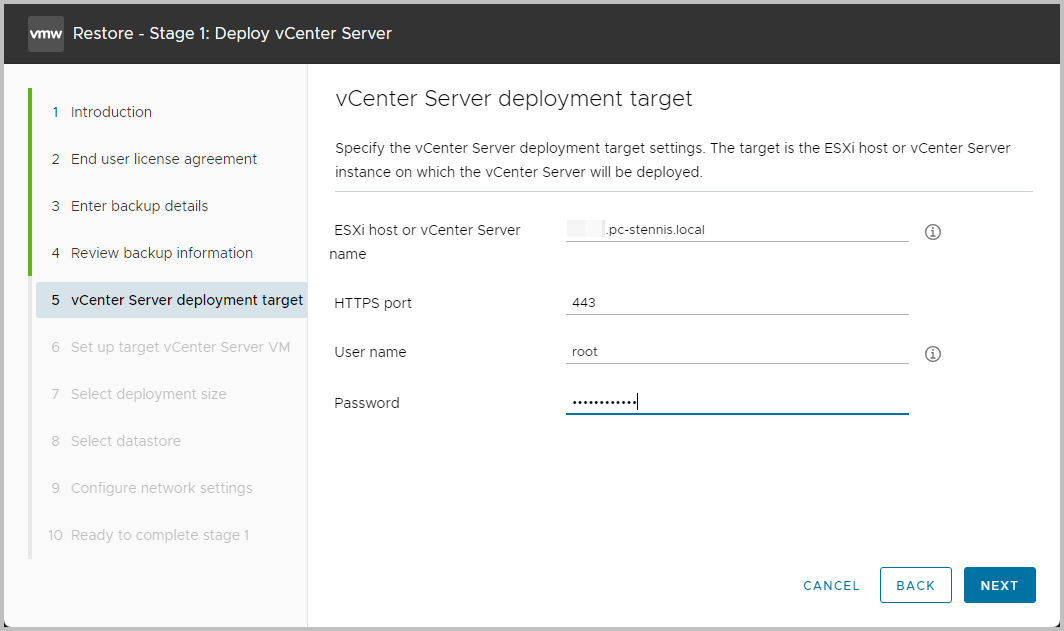
Task: Select the Select datastore step
Action: pos(126,441)
